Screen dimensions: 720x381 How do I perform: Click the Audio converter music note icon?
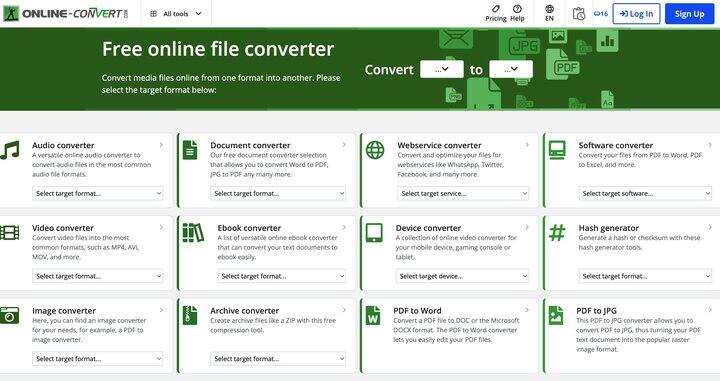coord(10,150)
